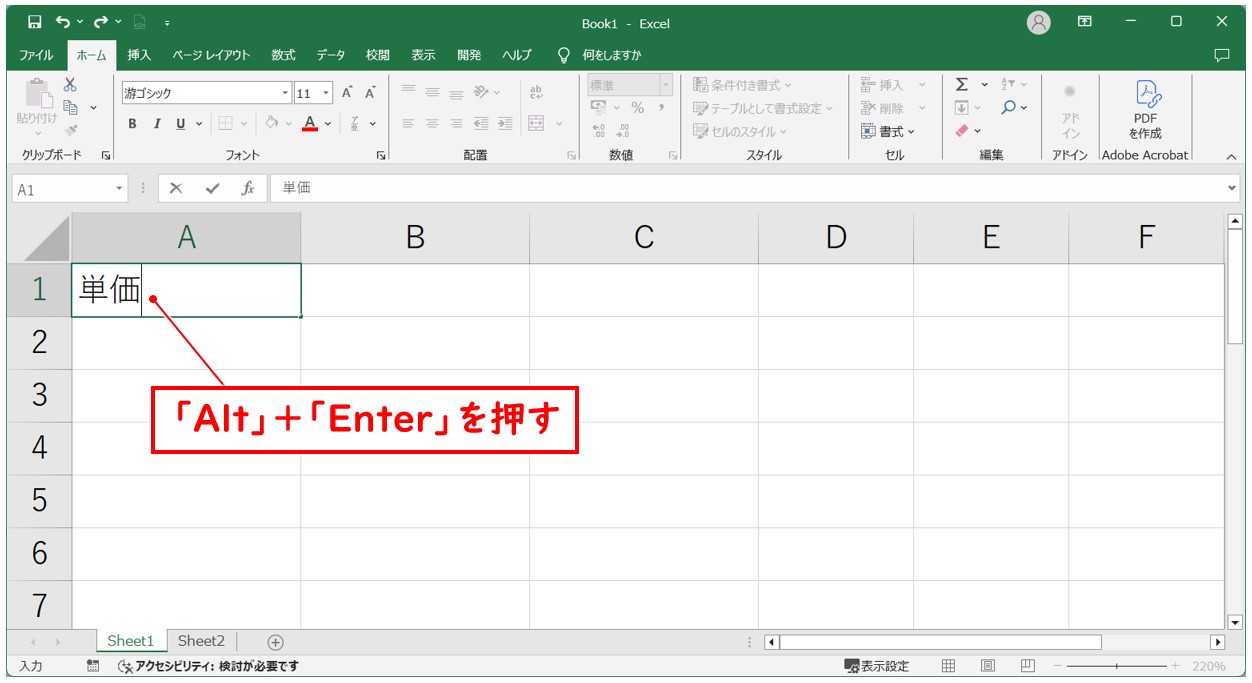Switch to the ページレイアウト tab

[x=211, y=55]
